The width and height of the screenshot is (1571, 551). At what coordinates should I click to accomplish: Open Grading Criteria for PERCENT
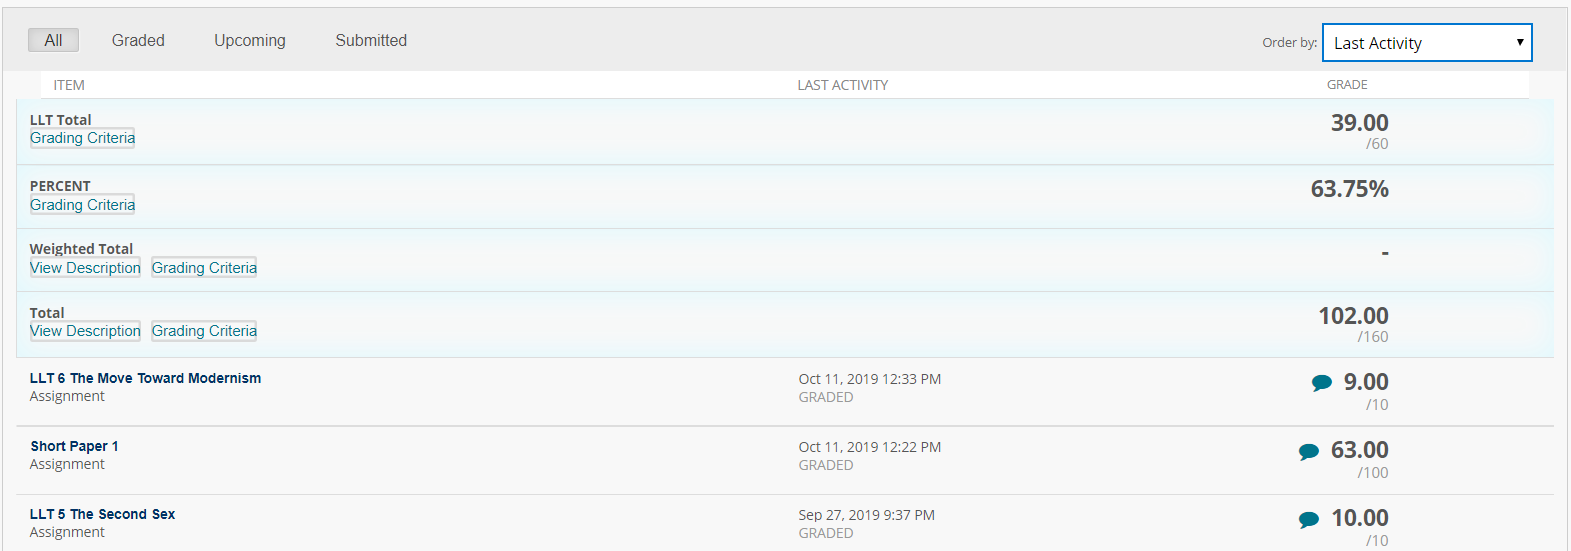[x=82, y=205]
